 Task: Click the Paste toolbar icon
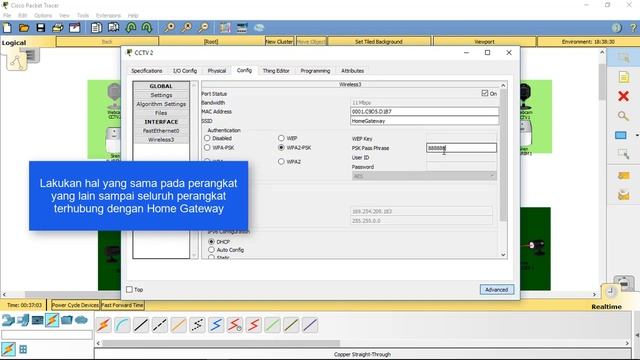pos(113,28)
